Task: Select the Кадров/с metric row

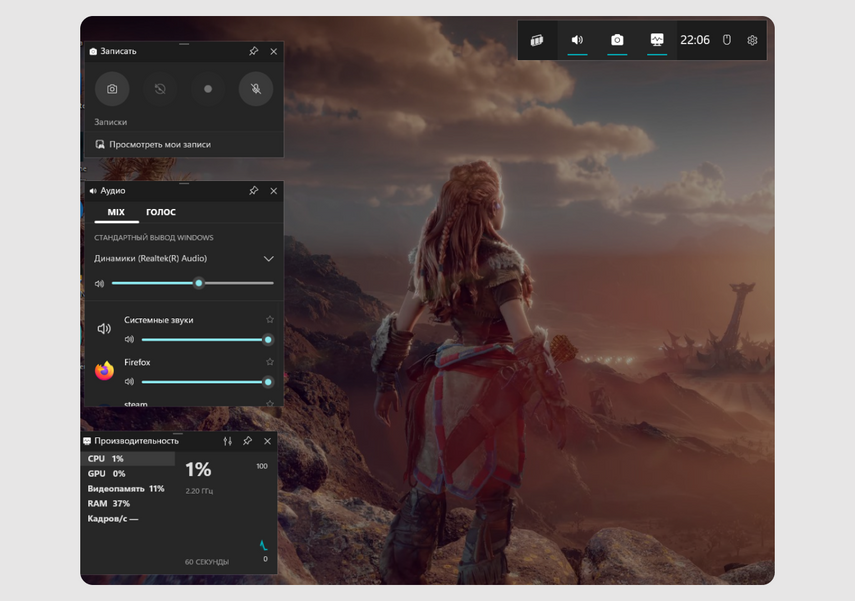Action: [129, 519]
